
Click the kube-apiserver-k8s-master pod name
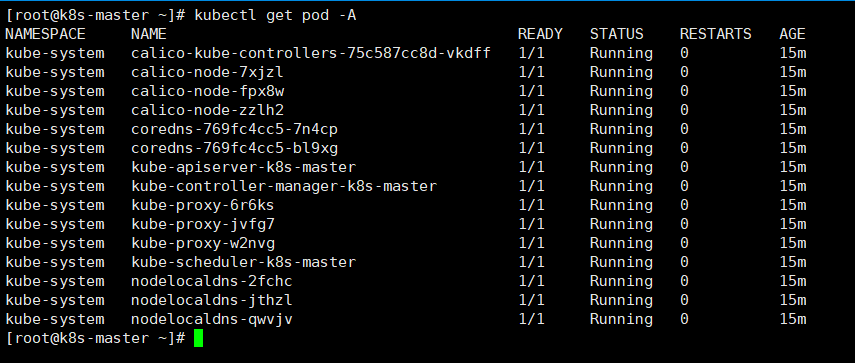tap(243, 167)
